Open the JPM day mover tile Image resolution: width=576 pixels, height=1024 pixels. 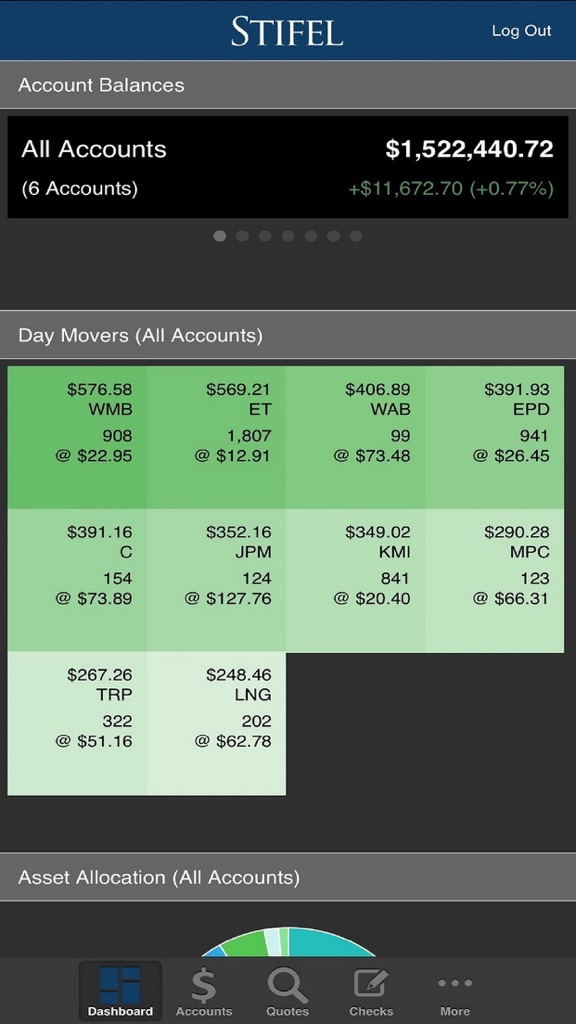pyautogui.click(x=216, y=581)
